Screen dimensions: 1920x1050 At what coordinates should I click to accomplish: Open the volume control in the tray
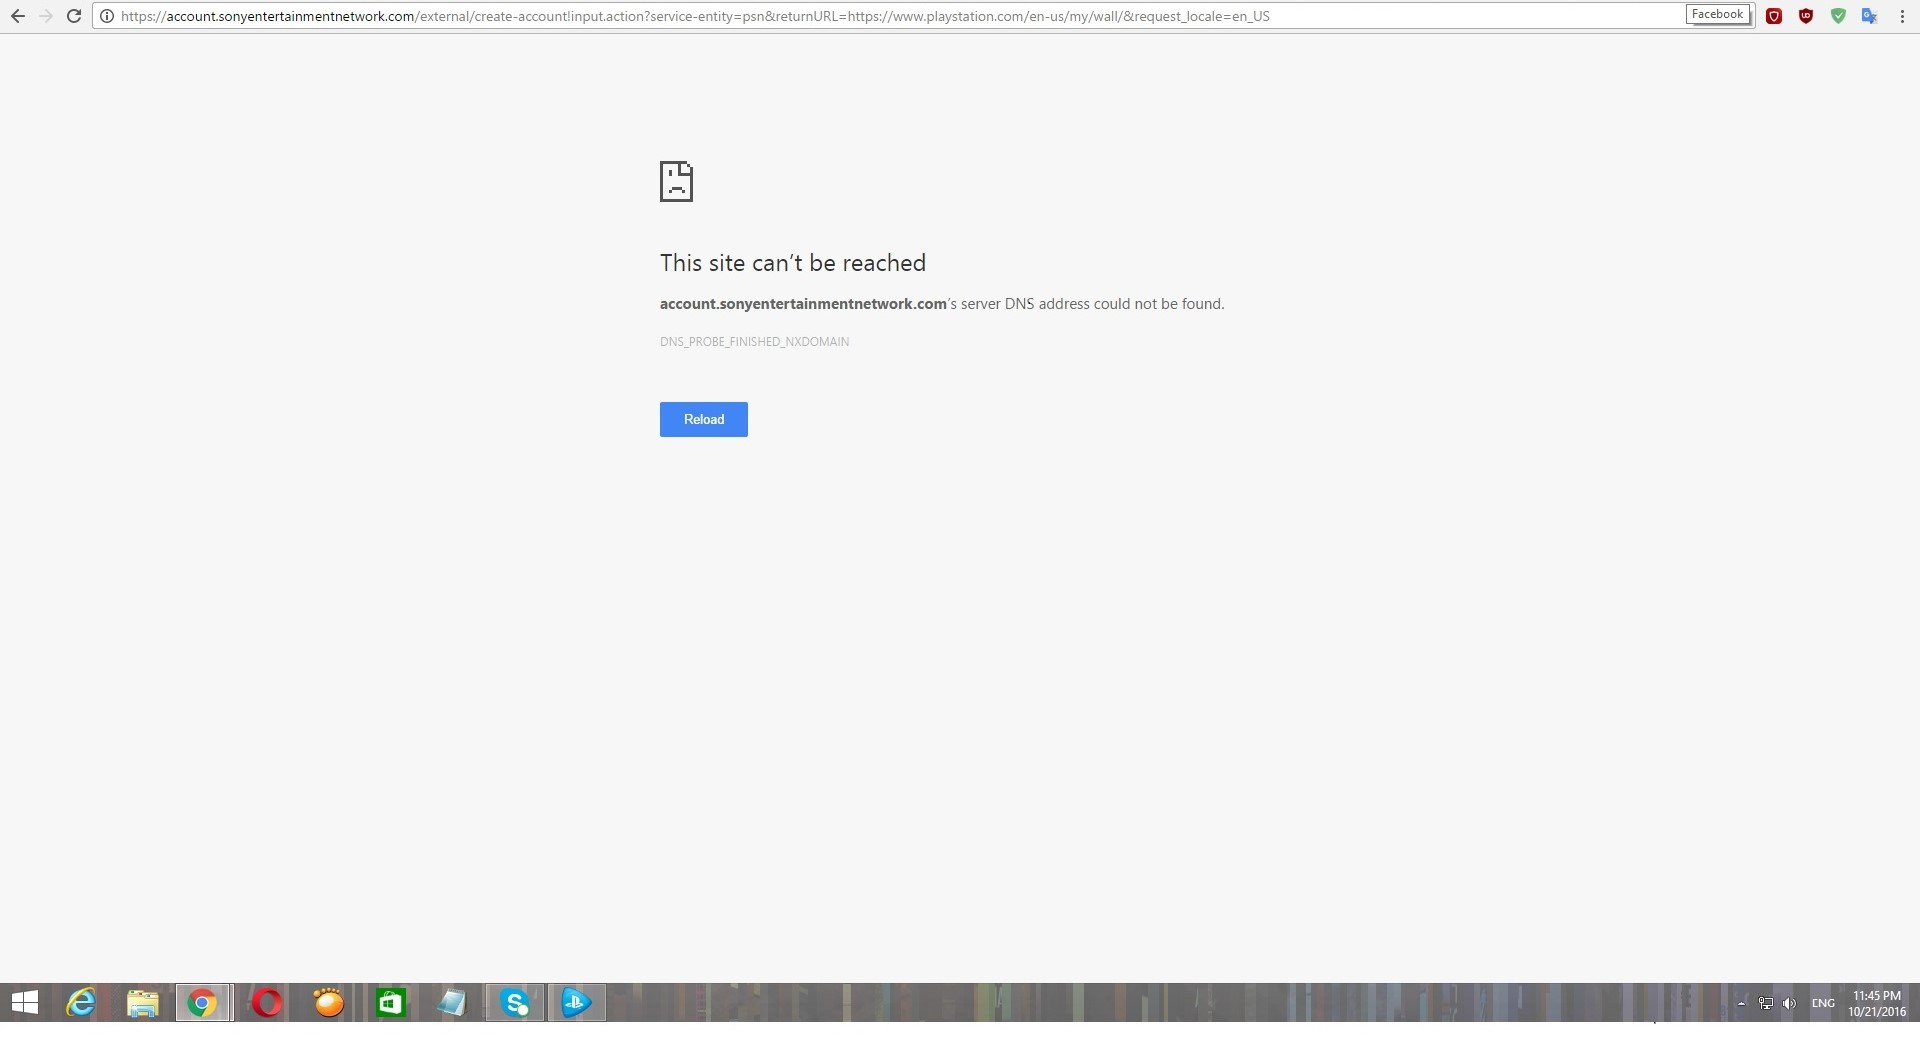(x=1789, y=1003)
